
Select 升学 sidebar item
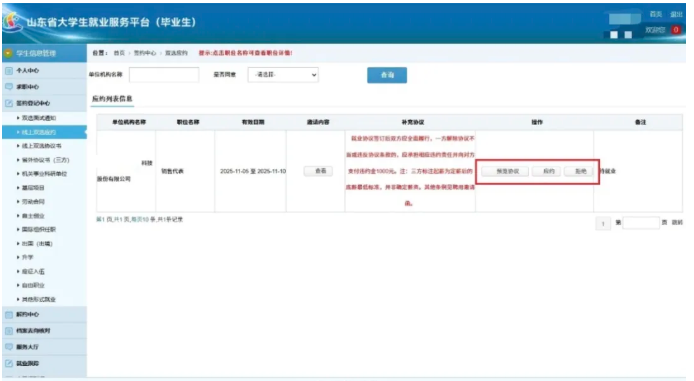(x=27, y=257)
